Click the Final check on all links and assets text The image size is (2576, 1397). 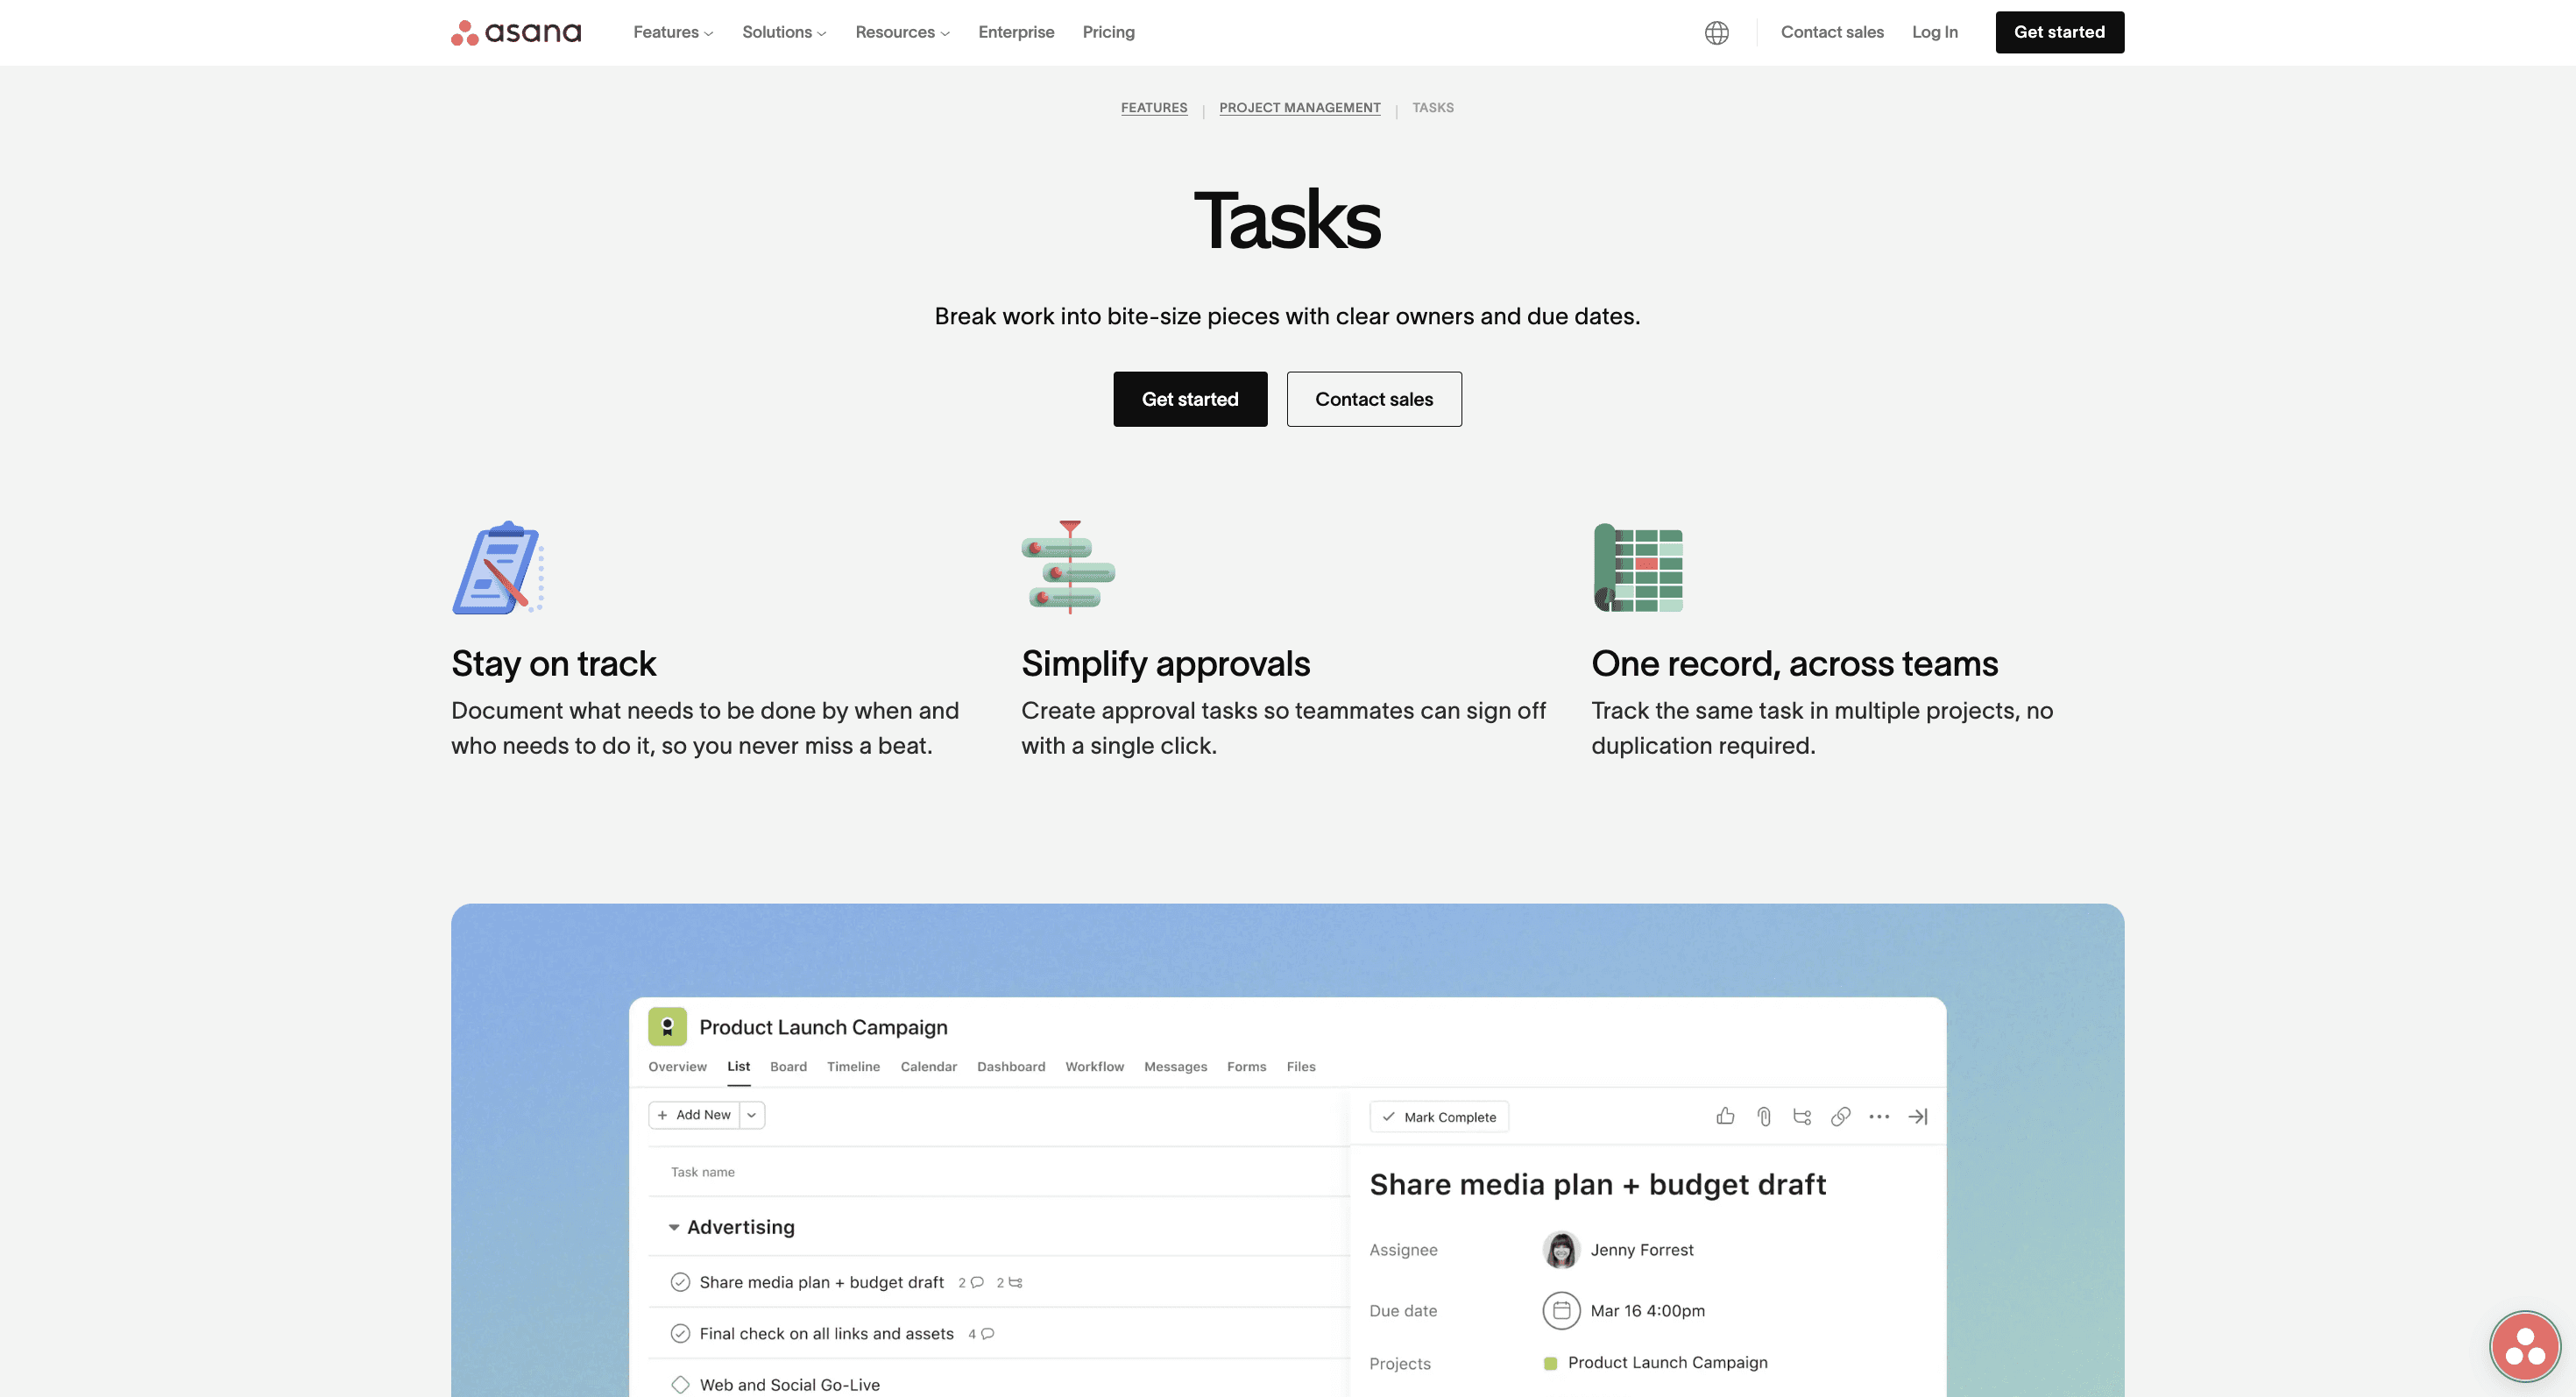(826, 1333)
